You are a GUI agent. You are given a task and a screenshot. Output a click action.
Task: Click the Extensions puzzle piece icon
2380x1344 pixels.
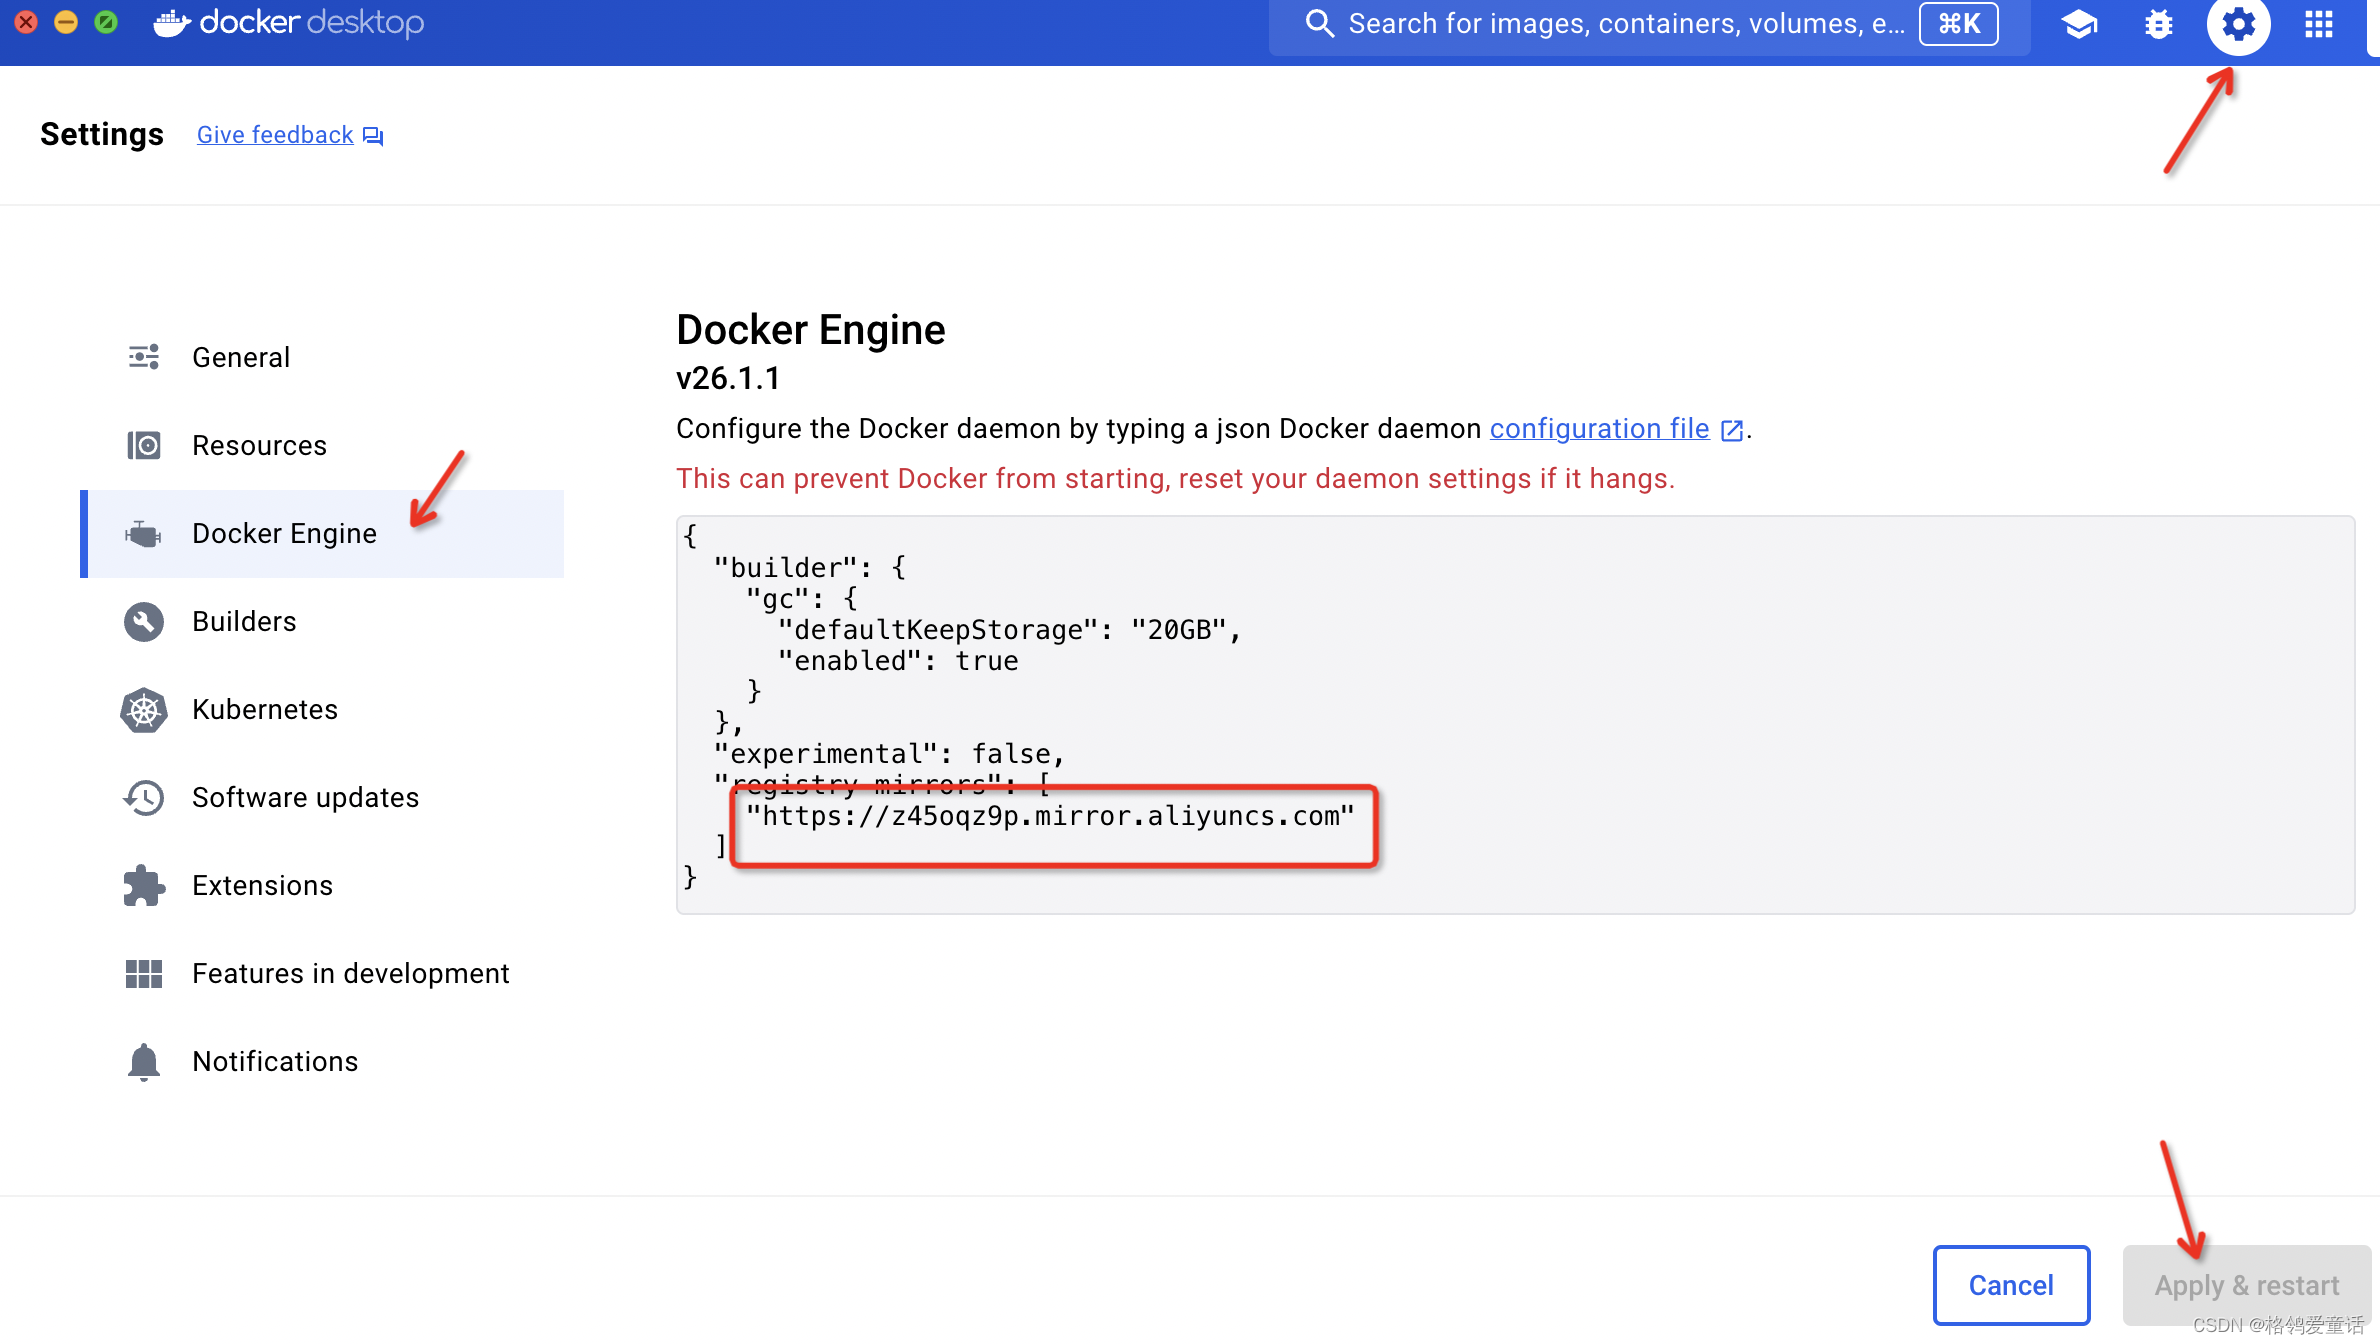tap(144, 886)
